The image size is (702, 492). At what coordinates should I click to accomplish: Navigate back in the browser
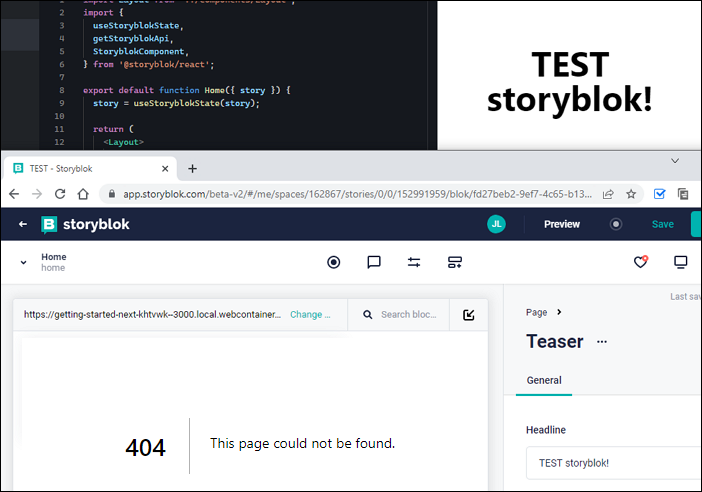[x=14, y=194]
